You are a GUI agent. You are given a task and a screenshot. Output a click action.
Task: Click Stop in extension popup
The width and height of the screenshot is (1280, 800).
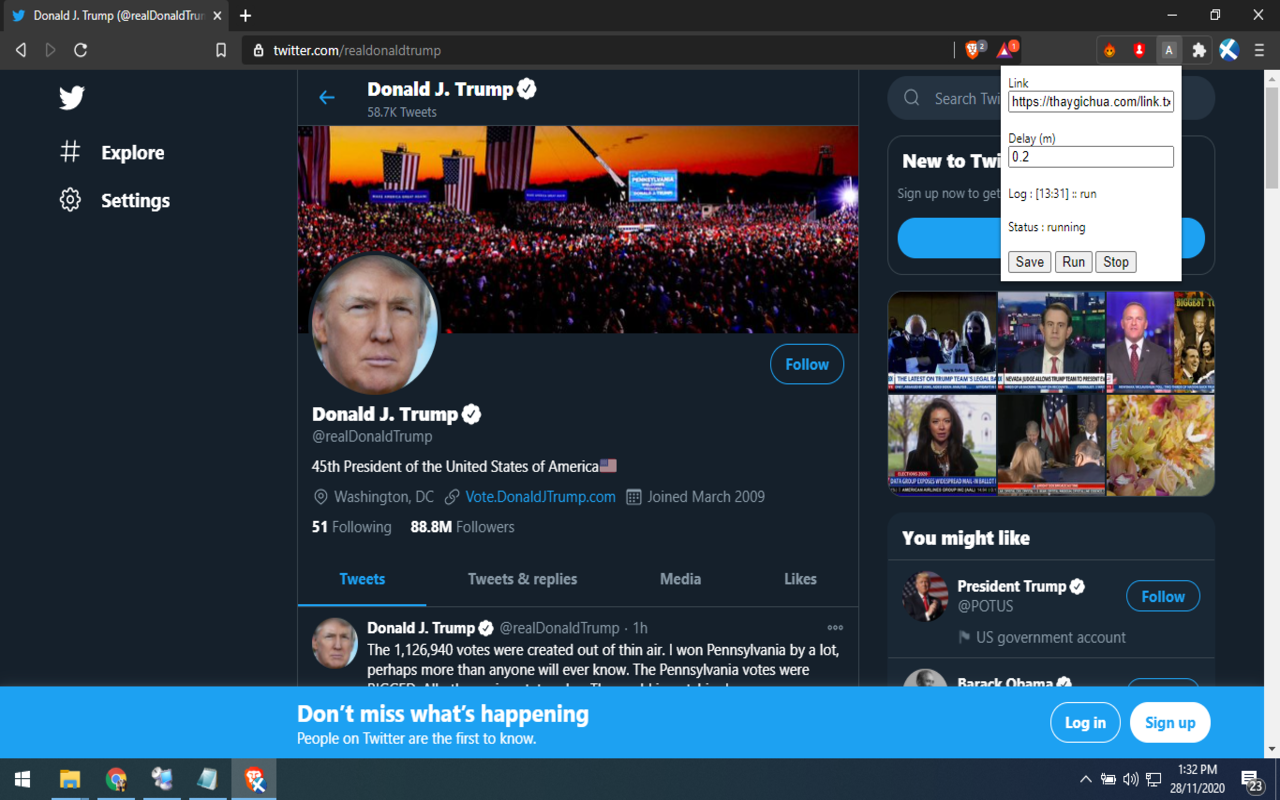(1116, 262)
